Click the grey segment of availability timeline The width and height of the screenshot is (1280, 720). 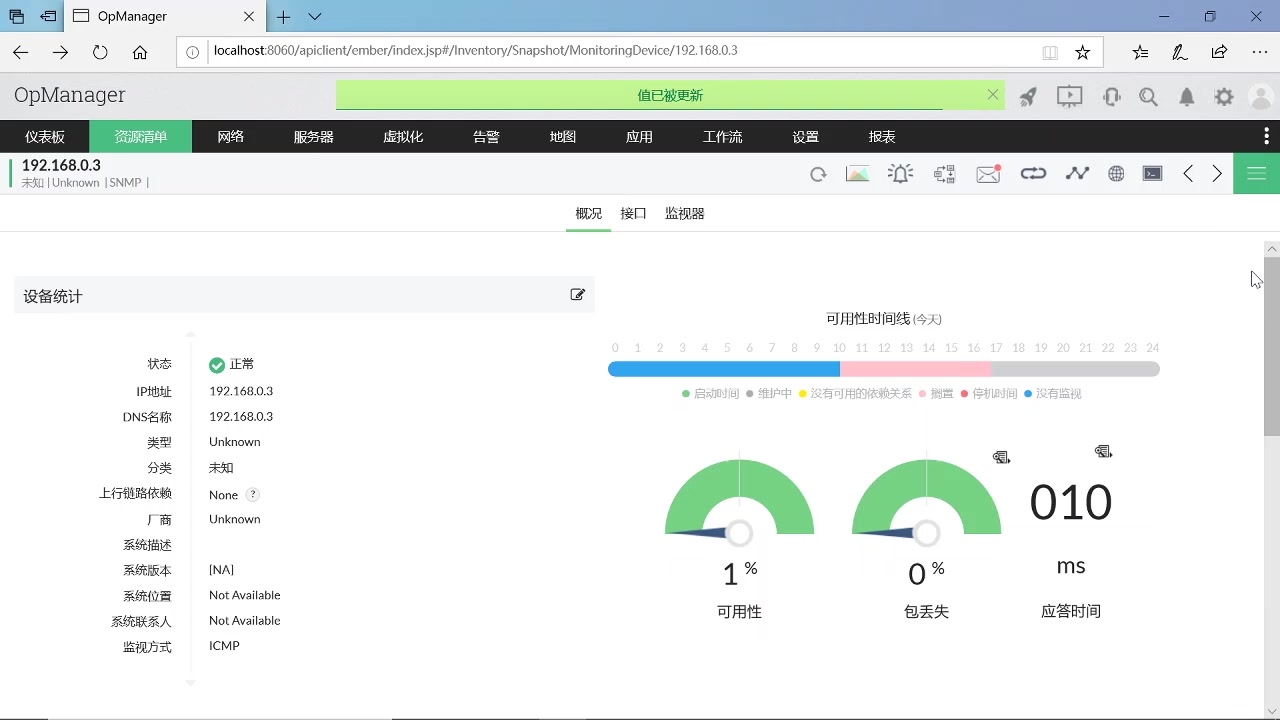click(1076, 369)
